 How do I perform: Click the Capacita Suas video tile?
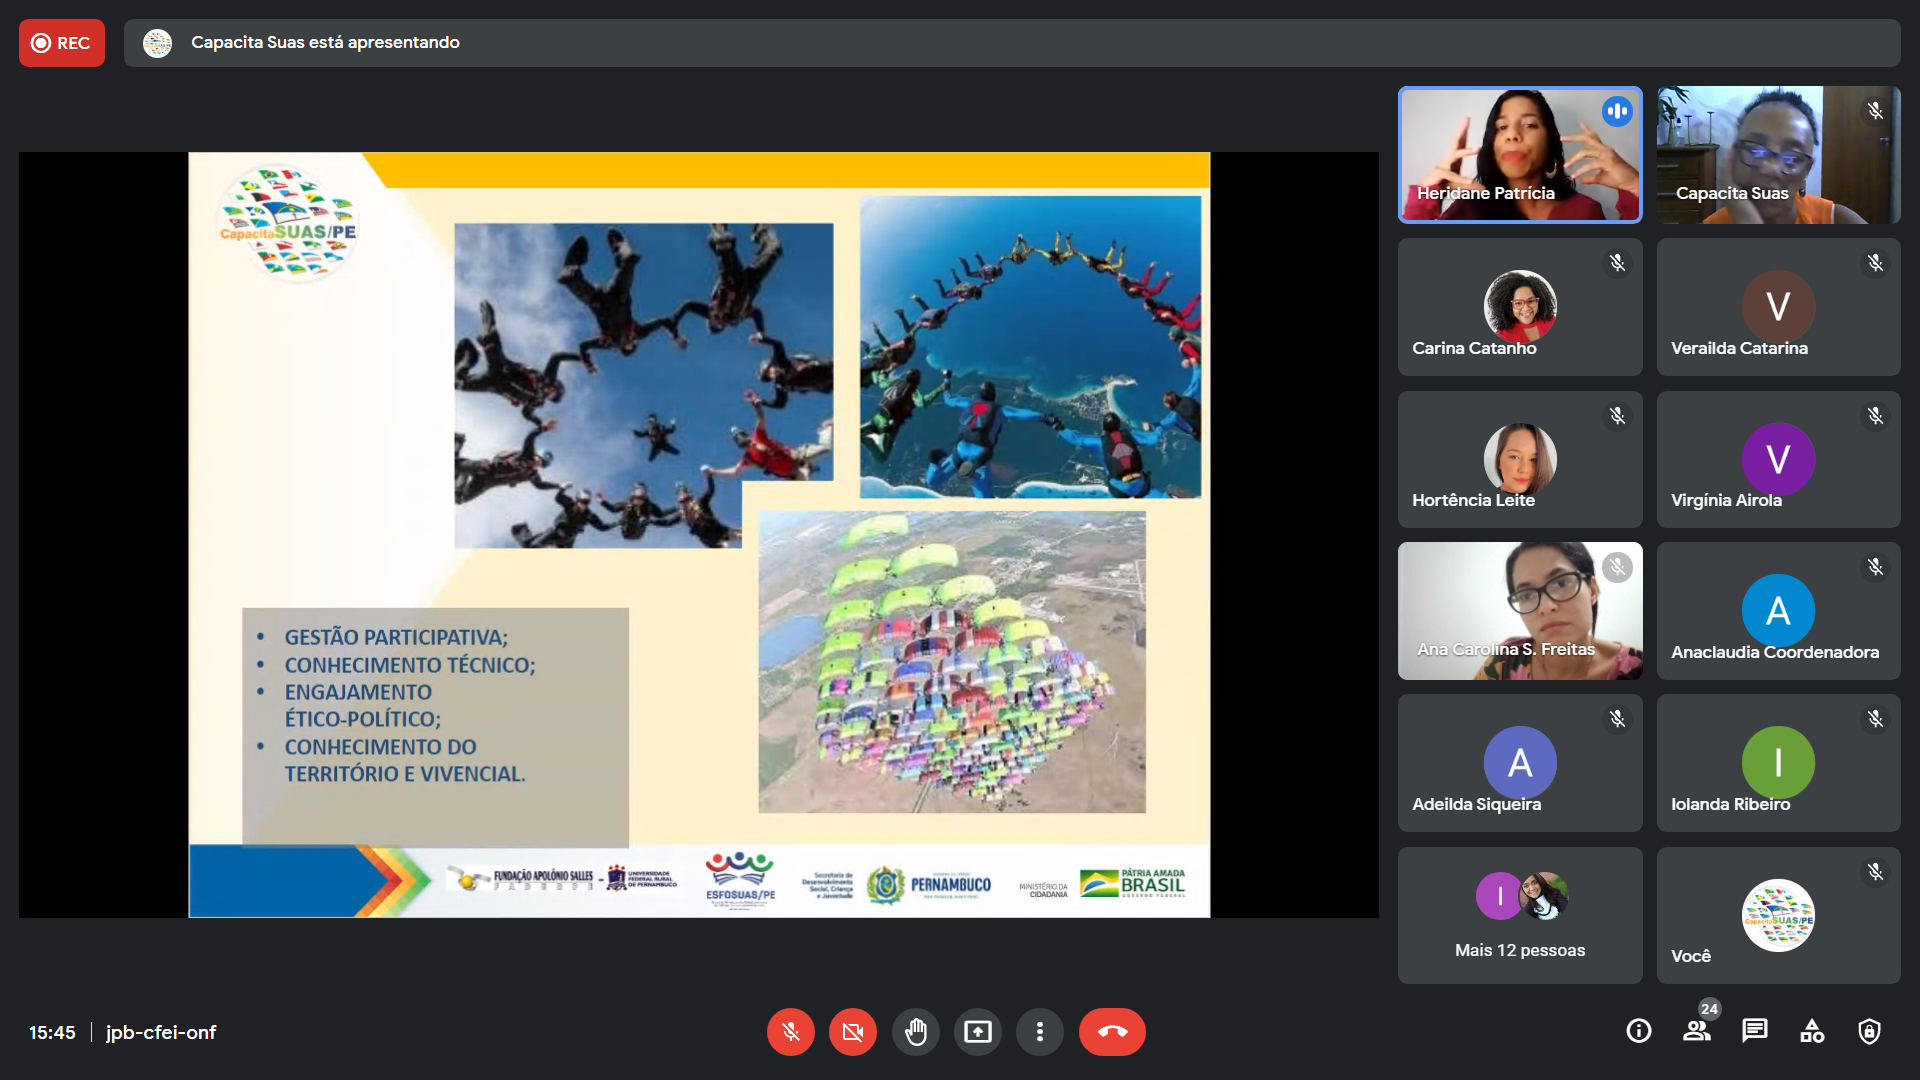[x=1777, y=155]
